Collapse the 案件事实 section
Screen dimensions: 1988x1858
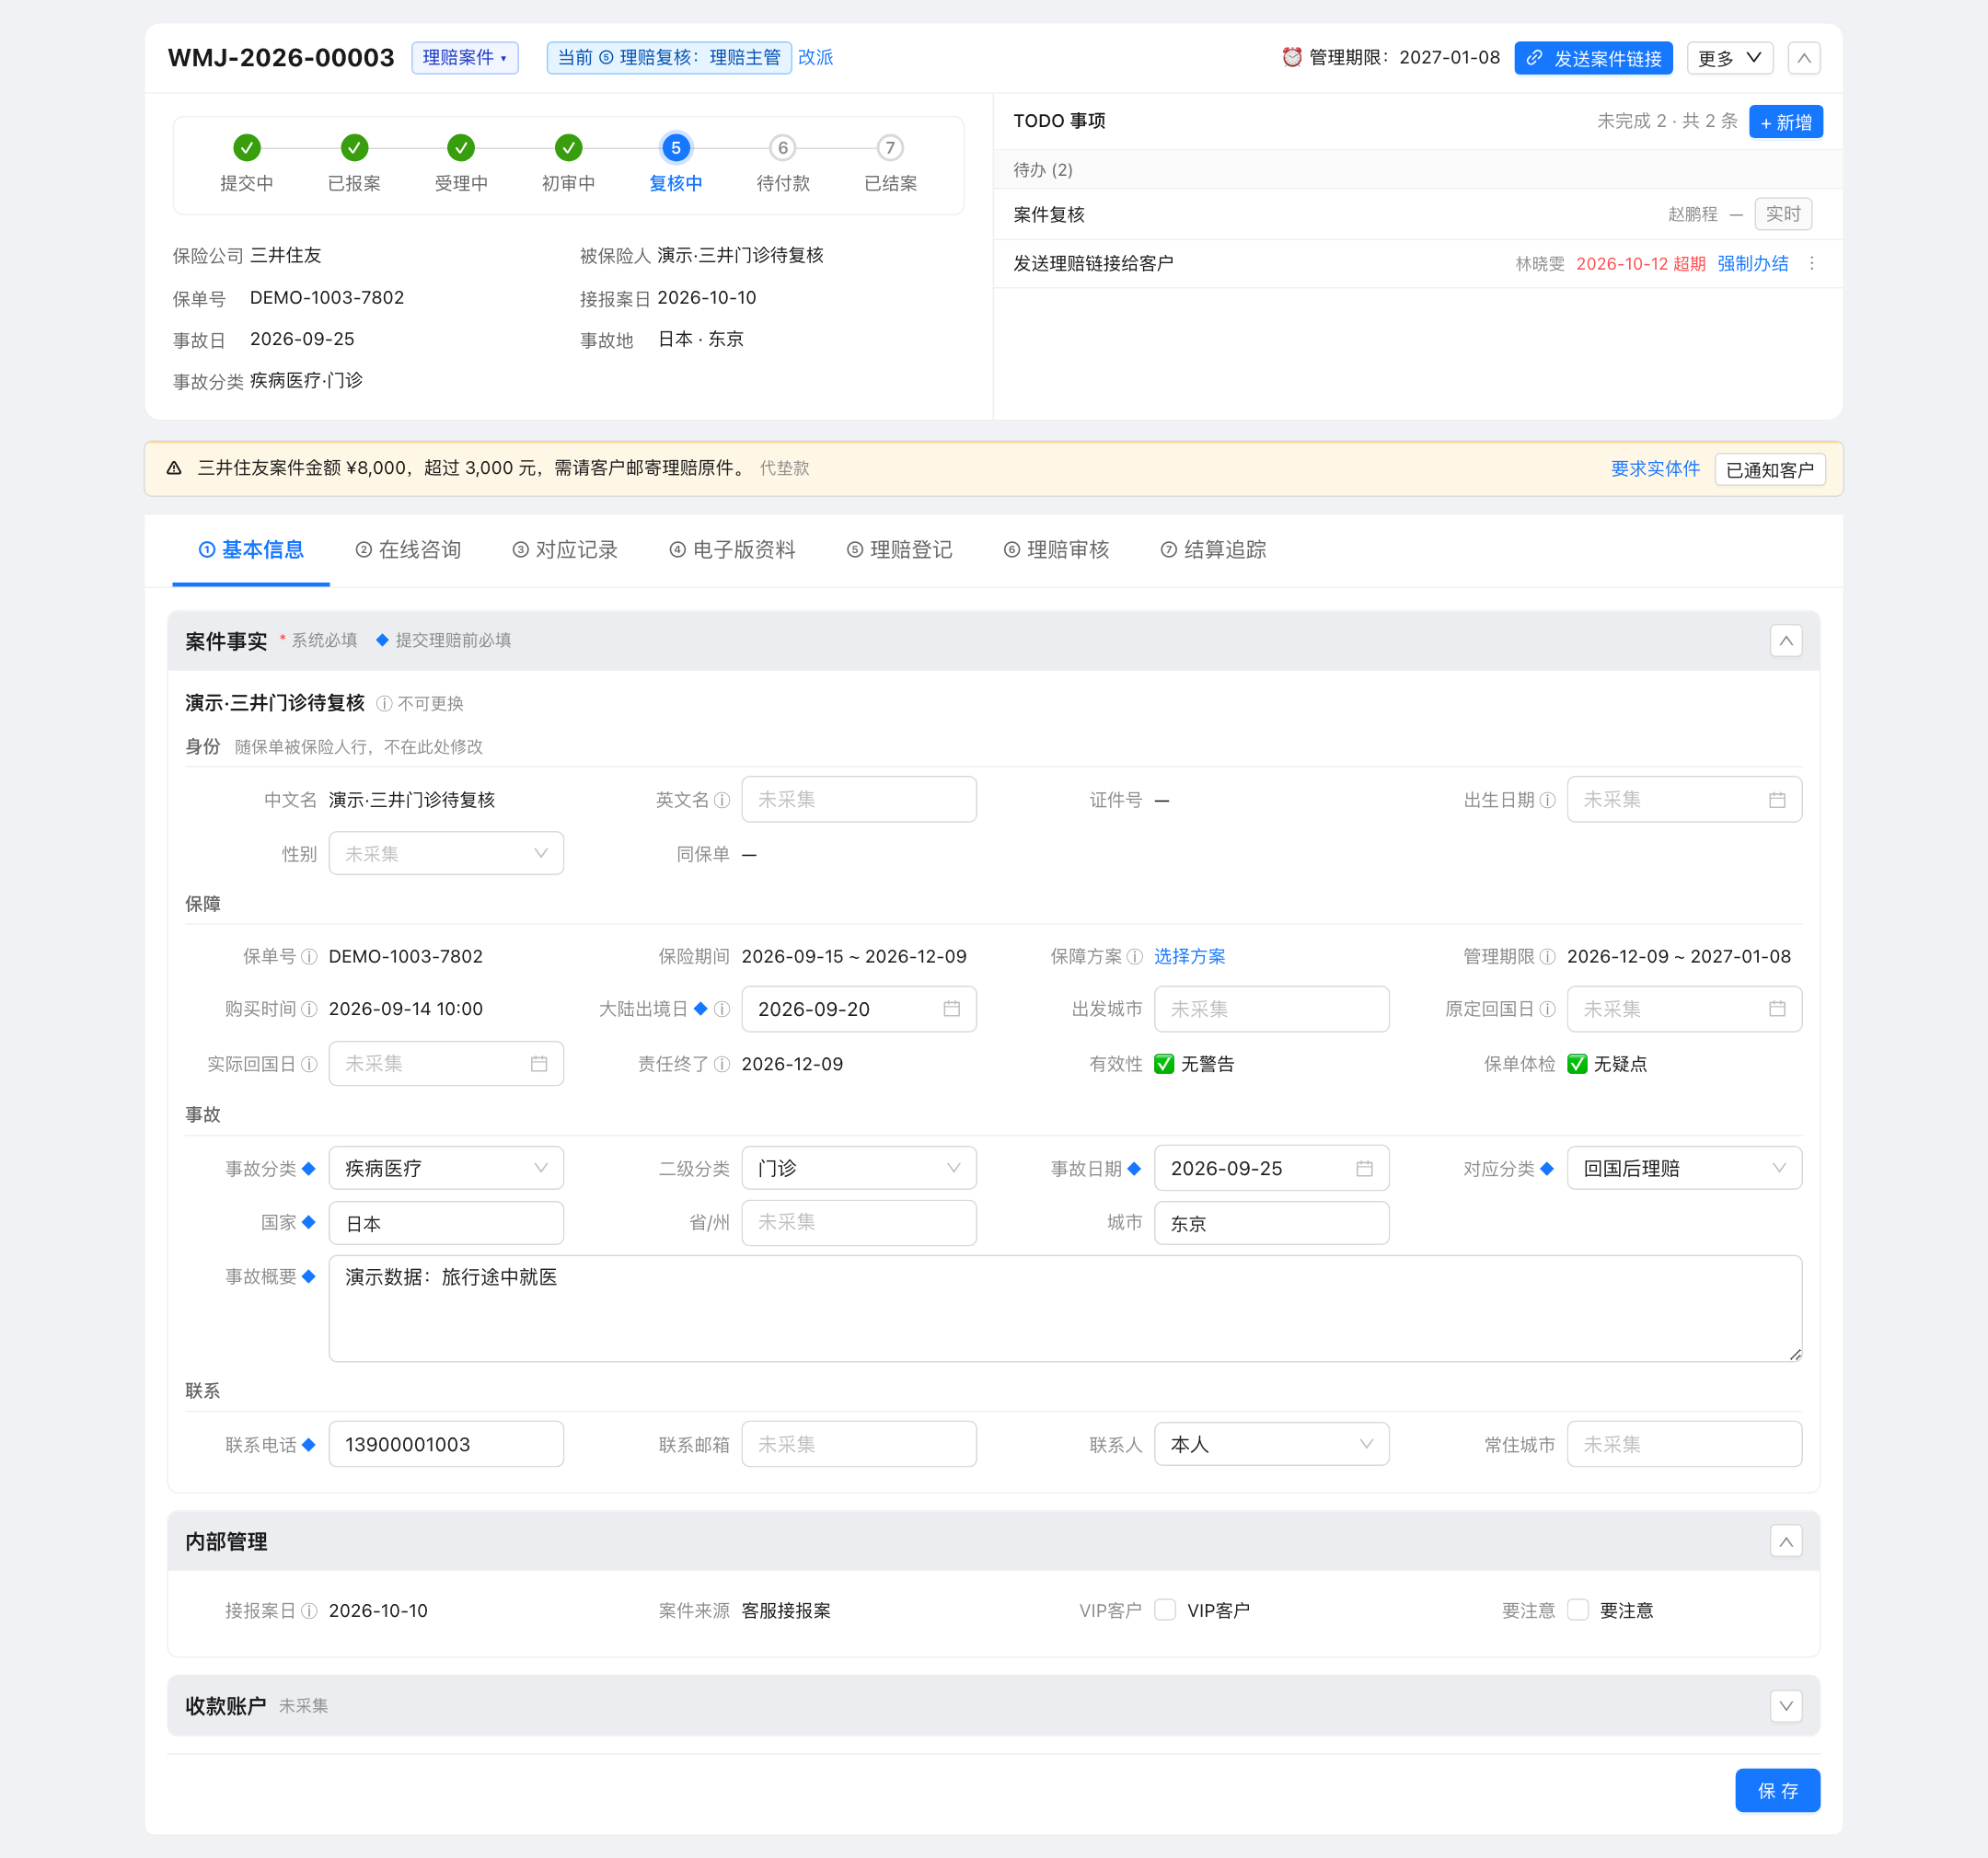(x=1785, y=641)
